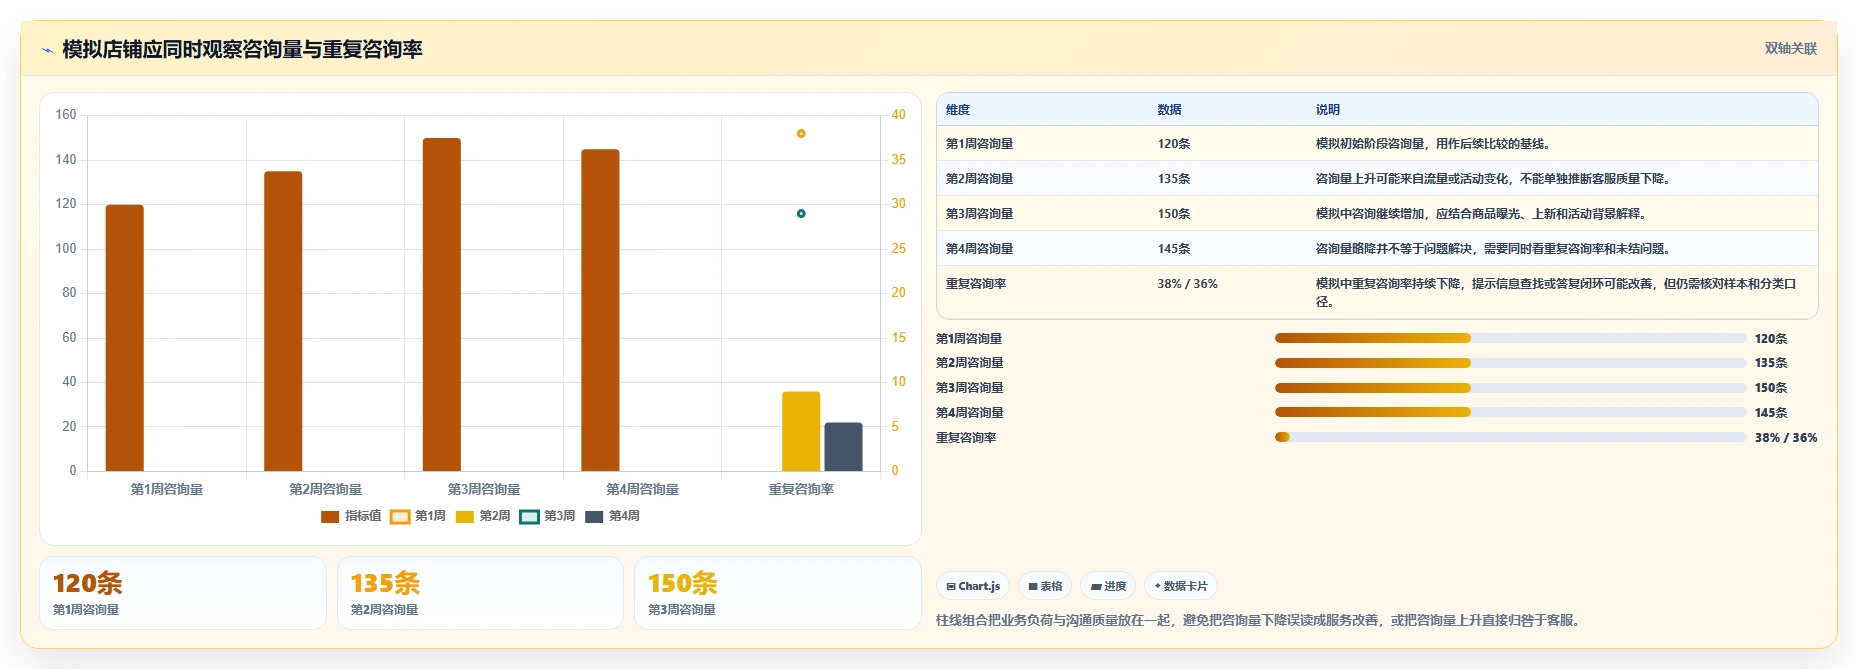Viewport: 1858px width, 669px height.
Task: Open the 150条 第3周咨询量 data card
Action: coord(778,593)
